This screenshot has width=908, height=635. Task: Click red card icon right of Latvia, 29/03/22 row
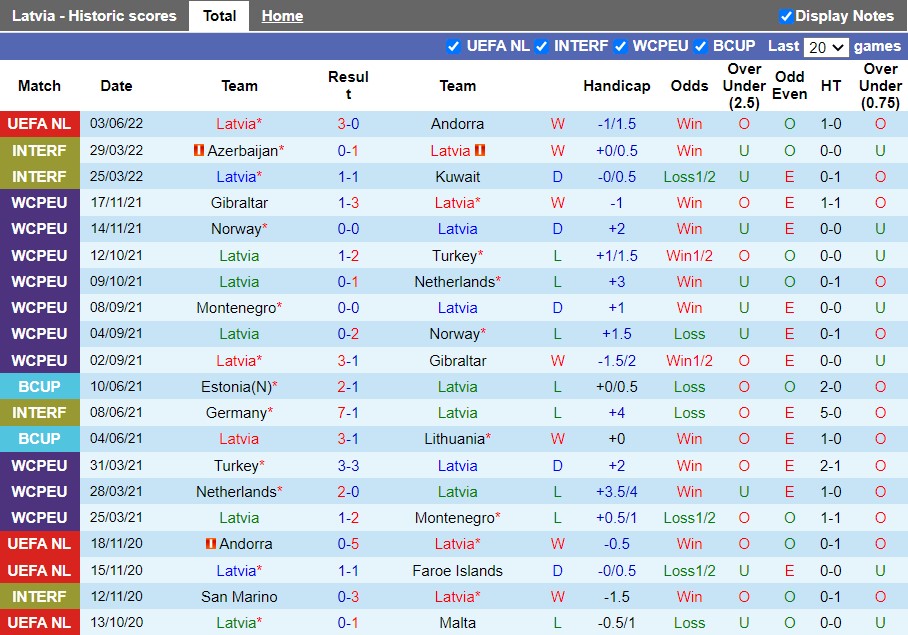[480, 151]
